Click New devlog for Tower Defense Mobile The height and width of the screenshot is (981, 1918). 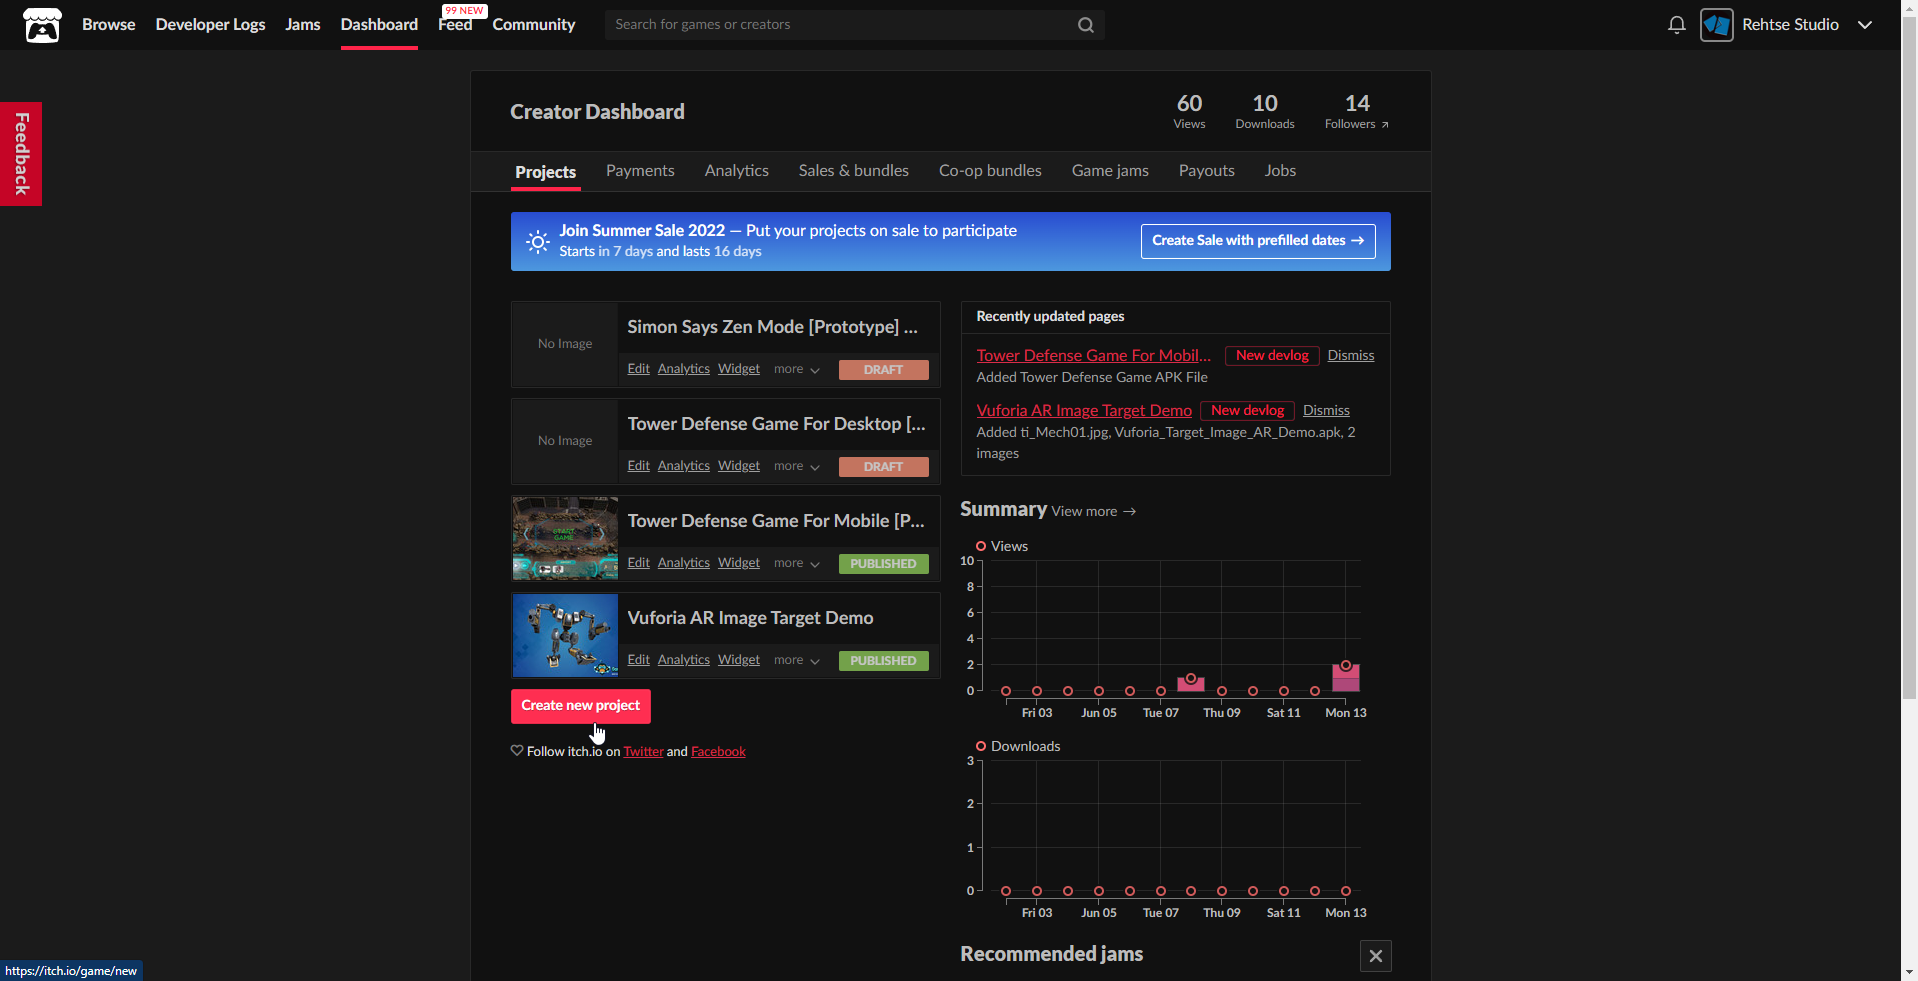click(1272, 355)
